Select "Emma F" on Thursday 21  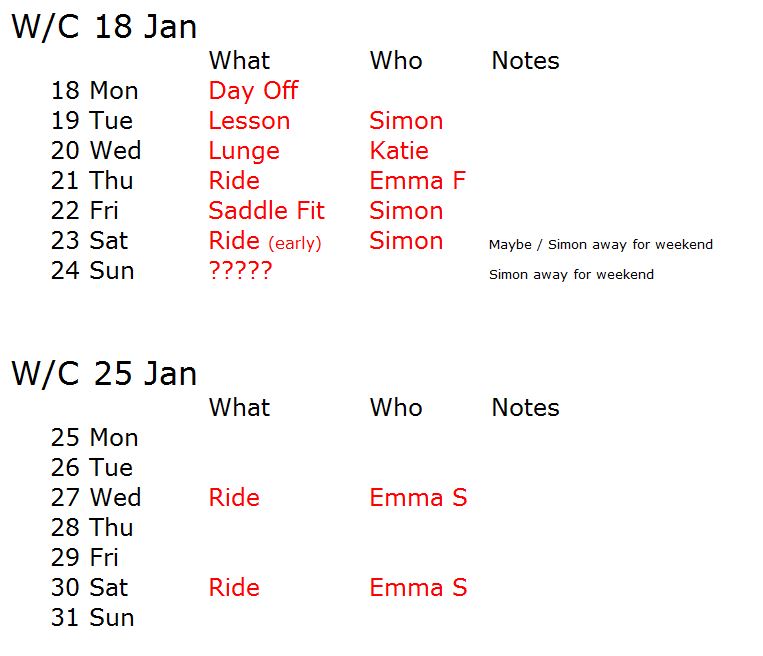417,181
